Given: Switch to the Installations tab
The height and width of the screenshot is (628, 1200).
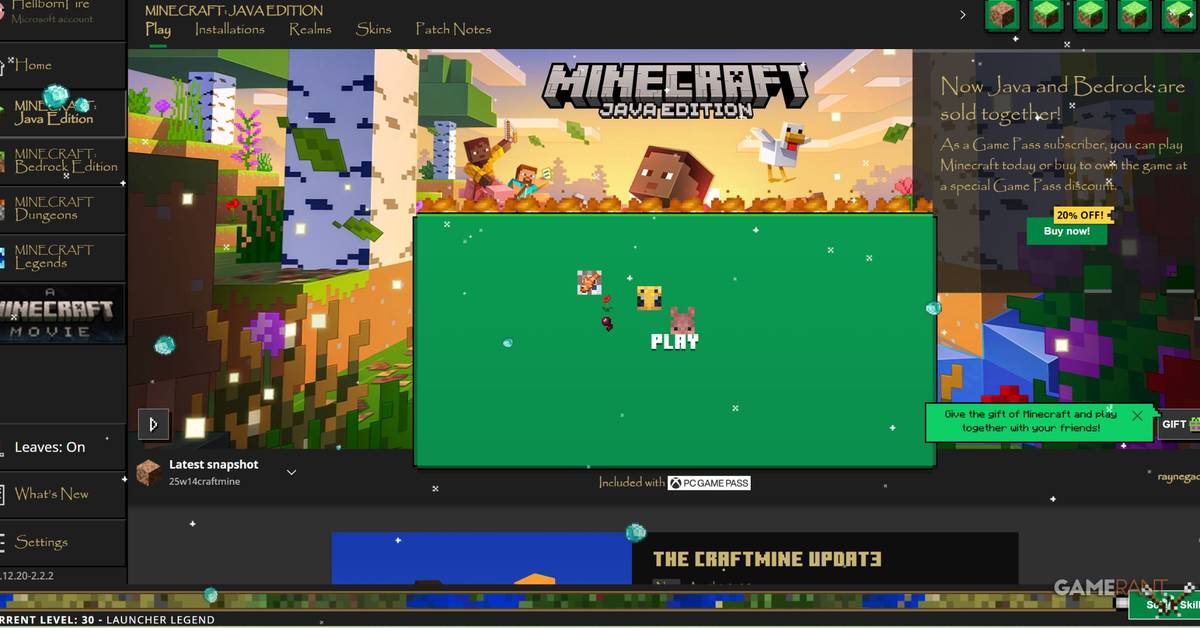Looking at the screenshot, I should (229, 29).
